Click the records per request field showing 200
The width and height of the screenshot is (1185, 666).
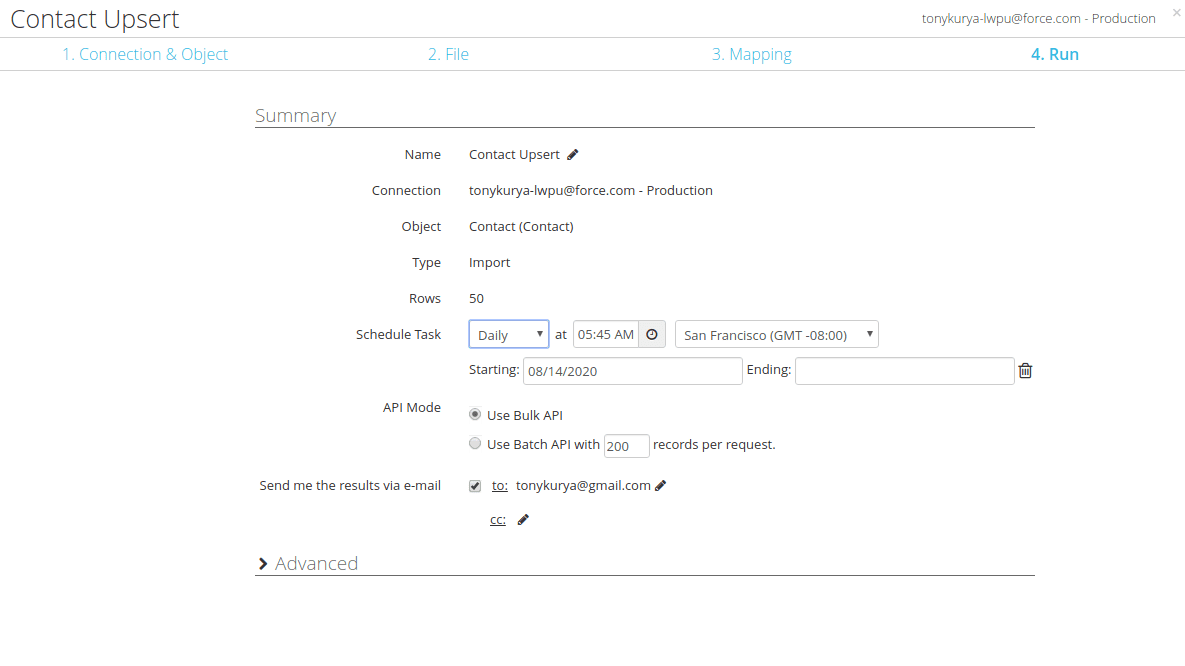coord(626,445)
